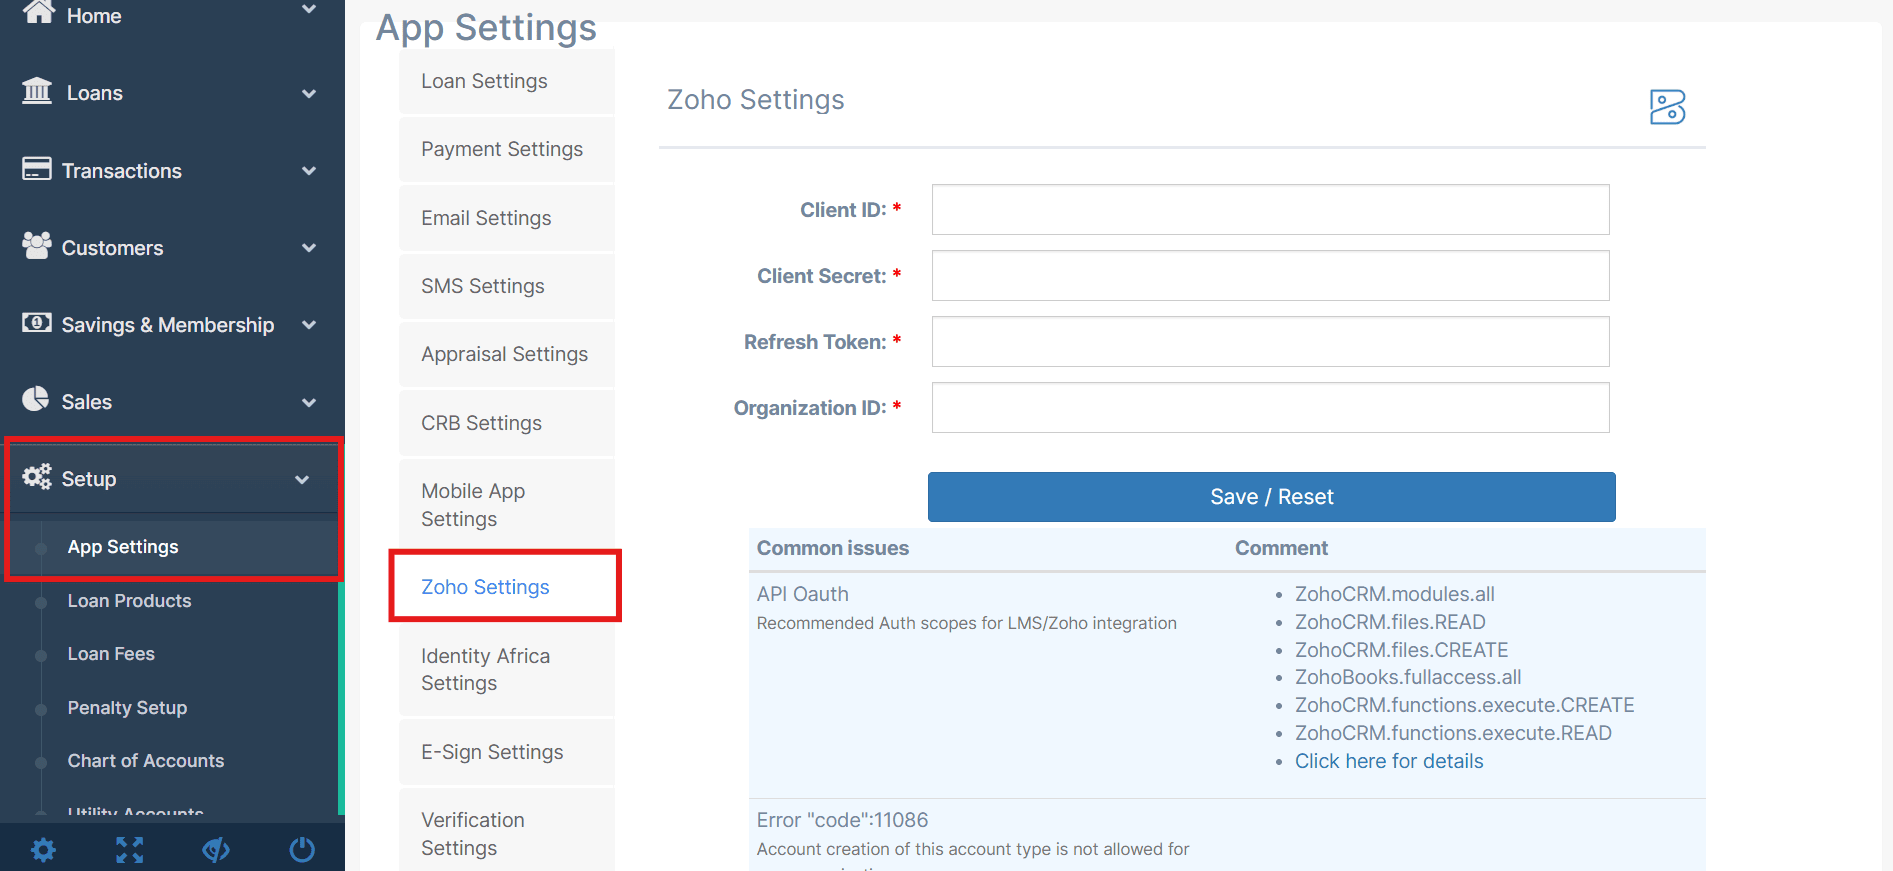
Task: Select the E-Sign Settings tab
Action: (507, 752)
